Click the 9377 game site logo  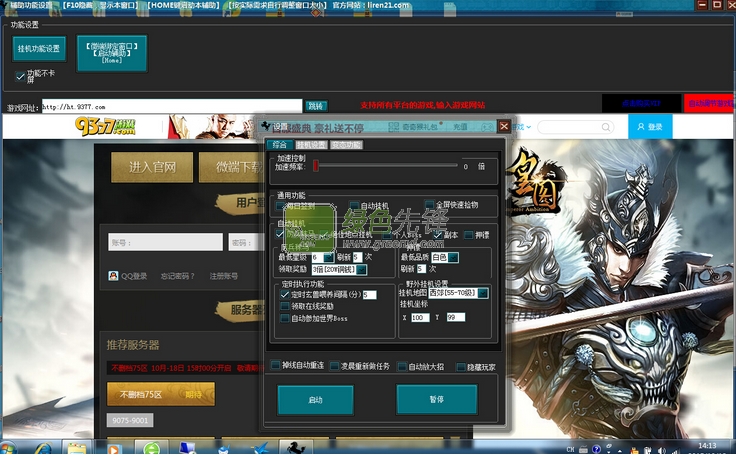tap(105, 126)
